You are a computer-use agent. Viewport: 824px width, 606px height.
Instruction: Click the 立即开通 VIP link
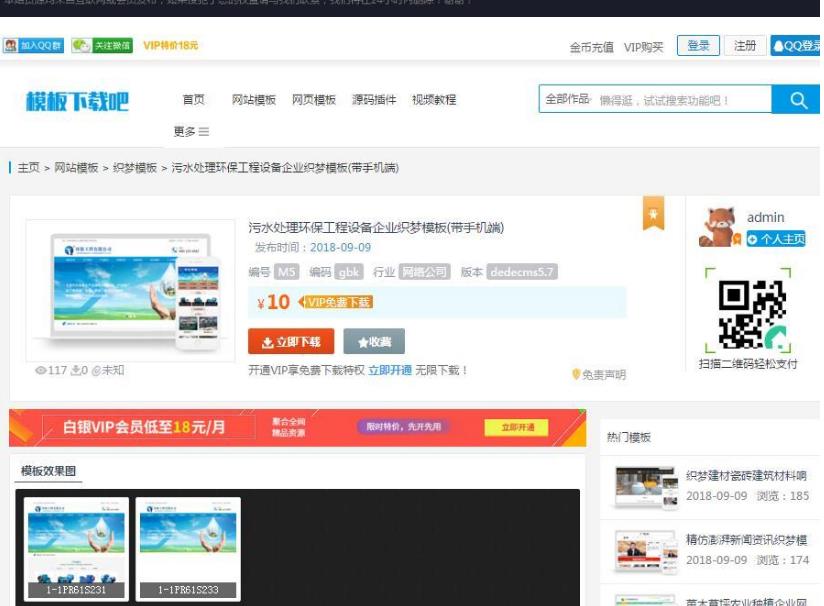[390, 371]
